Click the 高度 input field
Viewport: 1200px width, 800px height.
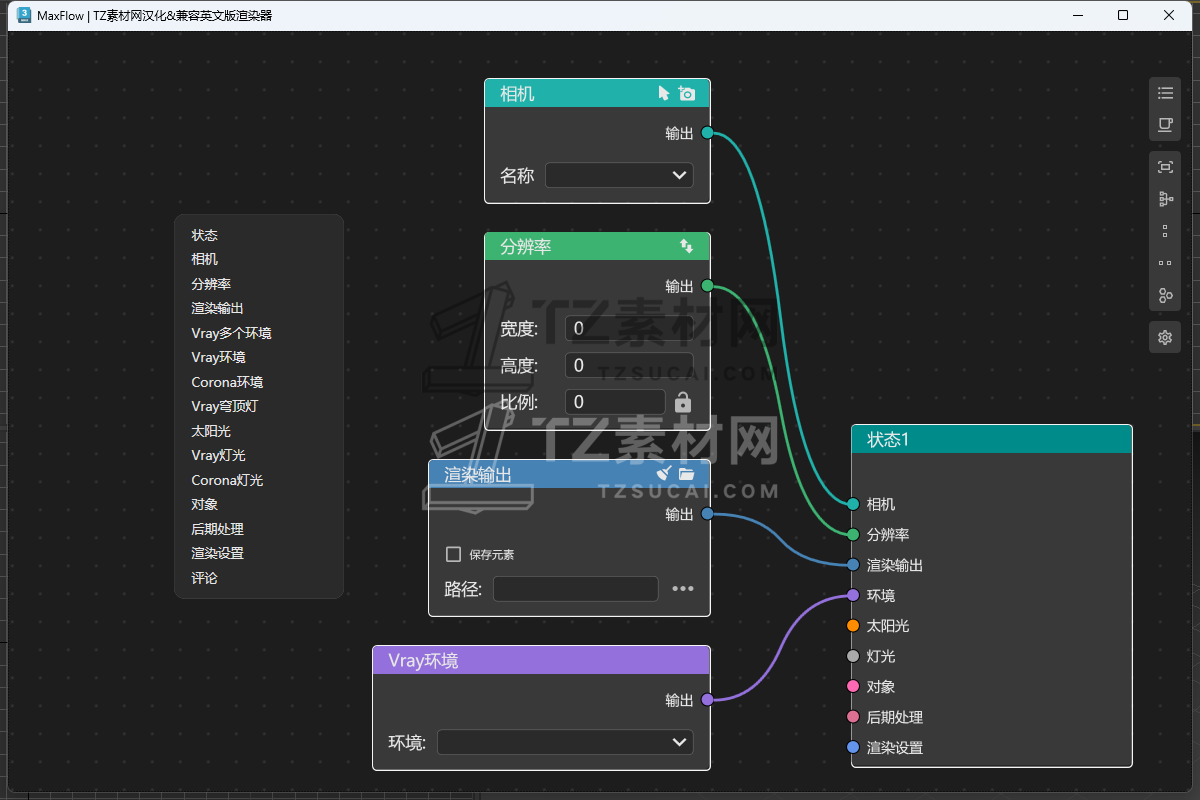point(629,365)
